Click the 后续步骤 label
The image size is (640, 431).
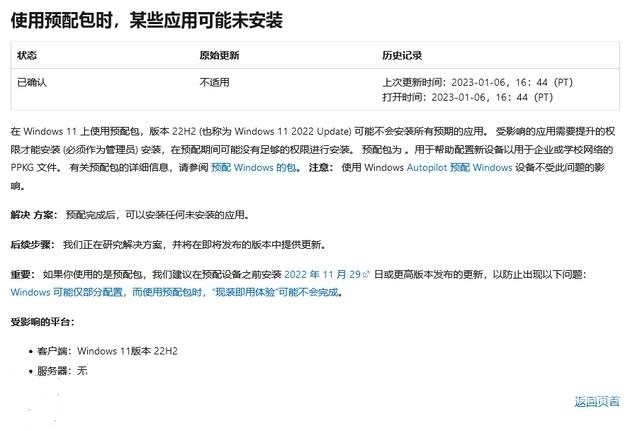33,244
